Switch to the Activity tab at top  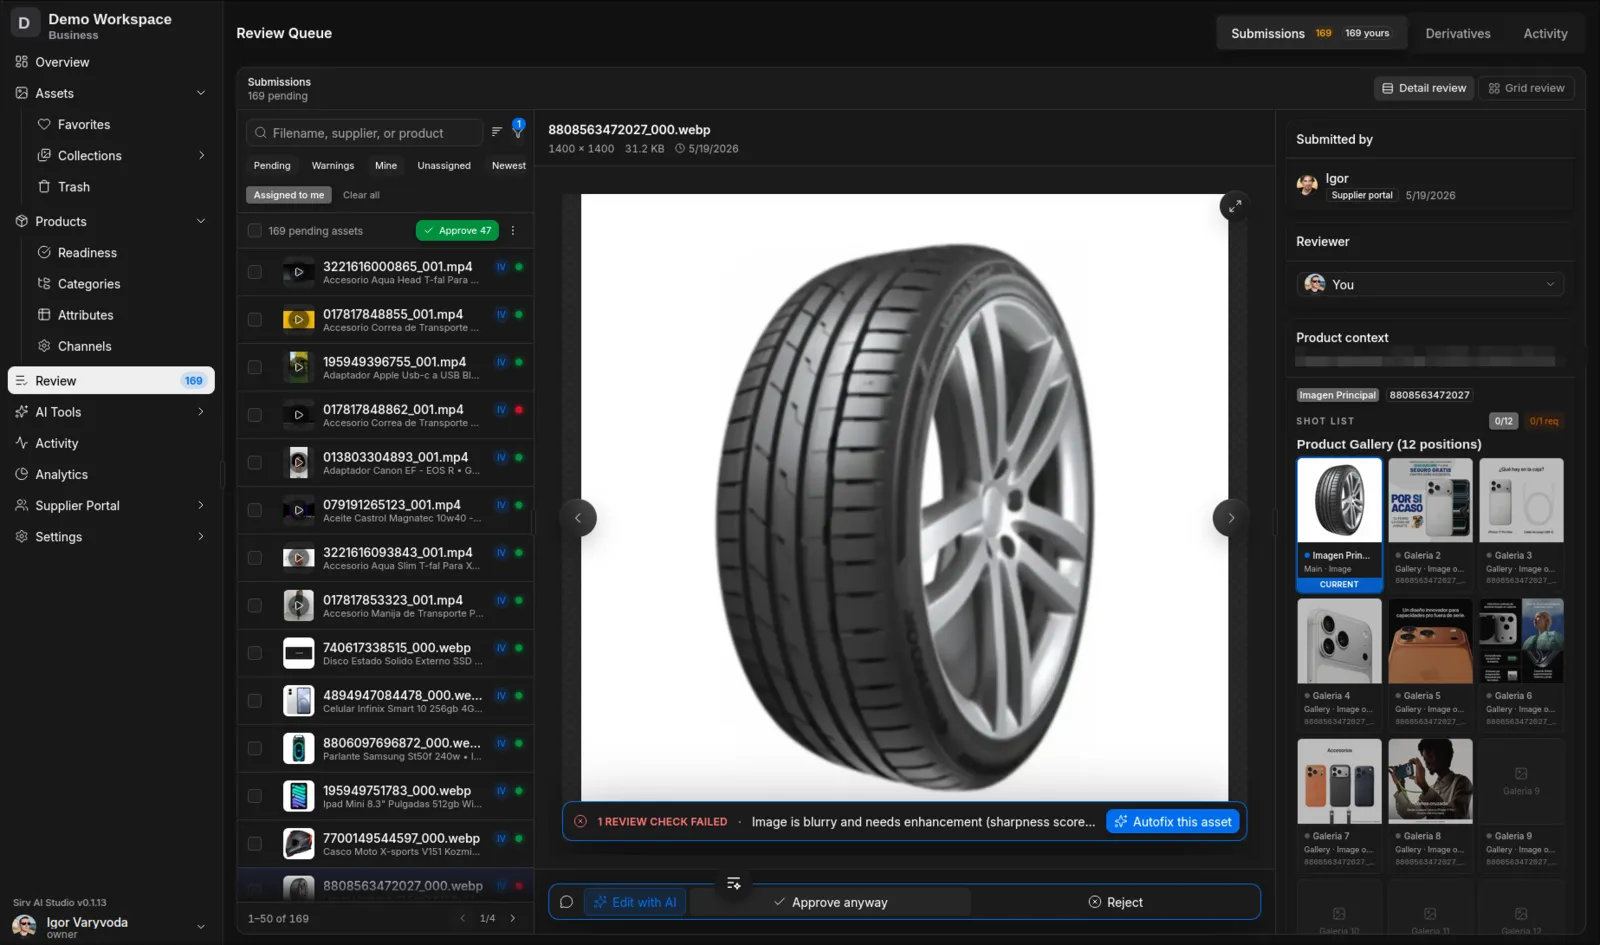(1545, 33)
